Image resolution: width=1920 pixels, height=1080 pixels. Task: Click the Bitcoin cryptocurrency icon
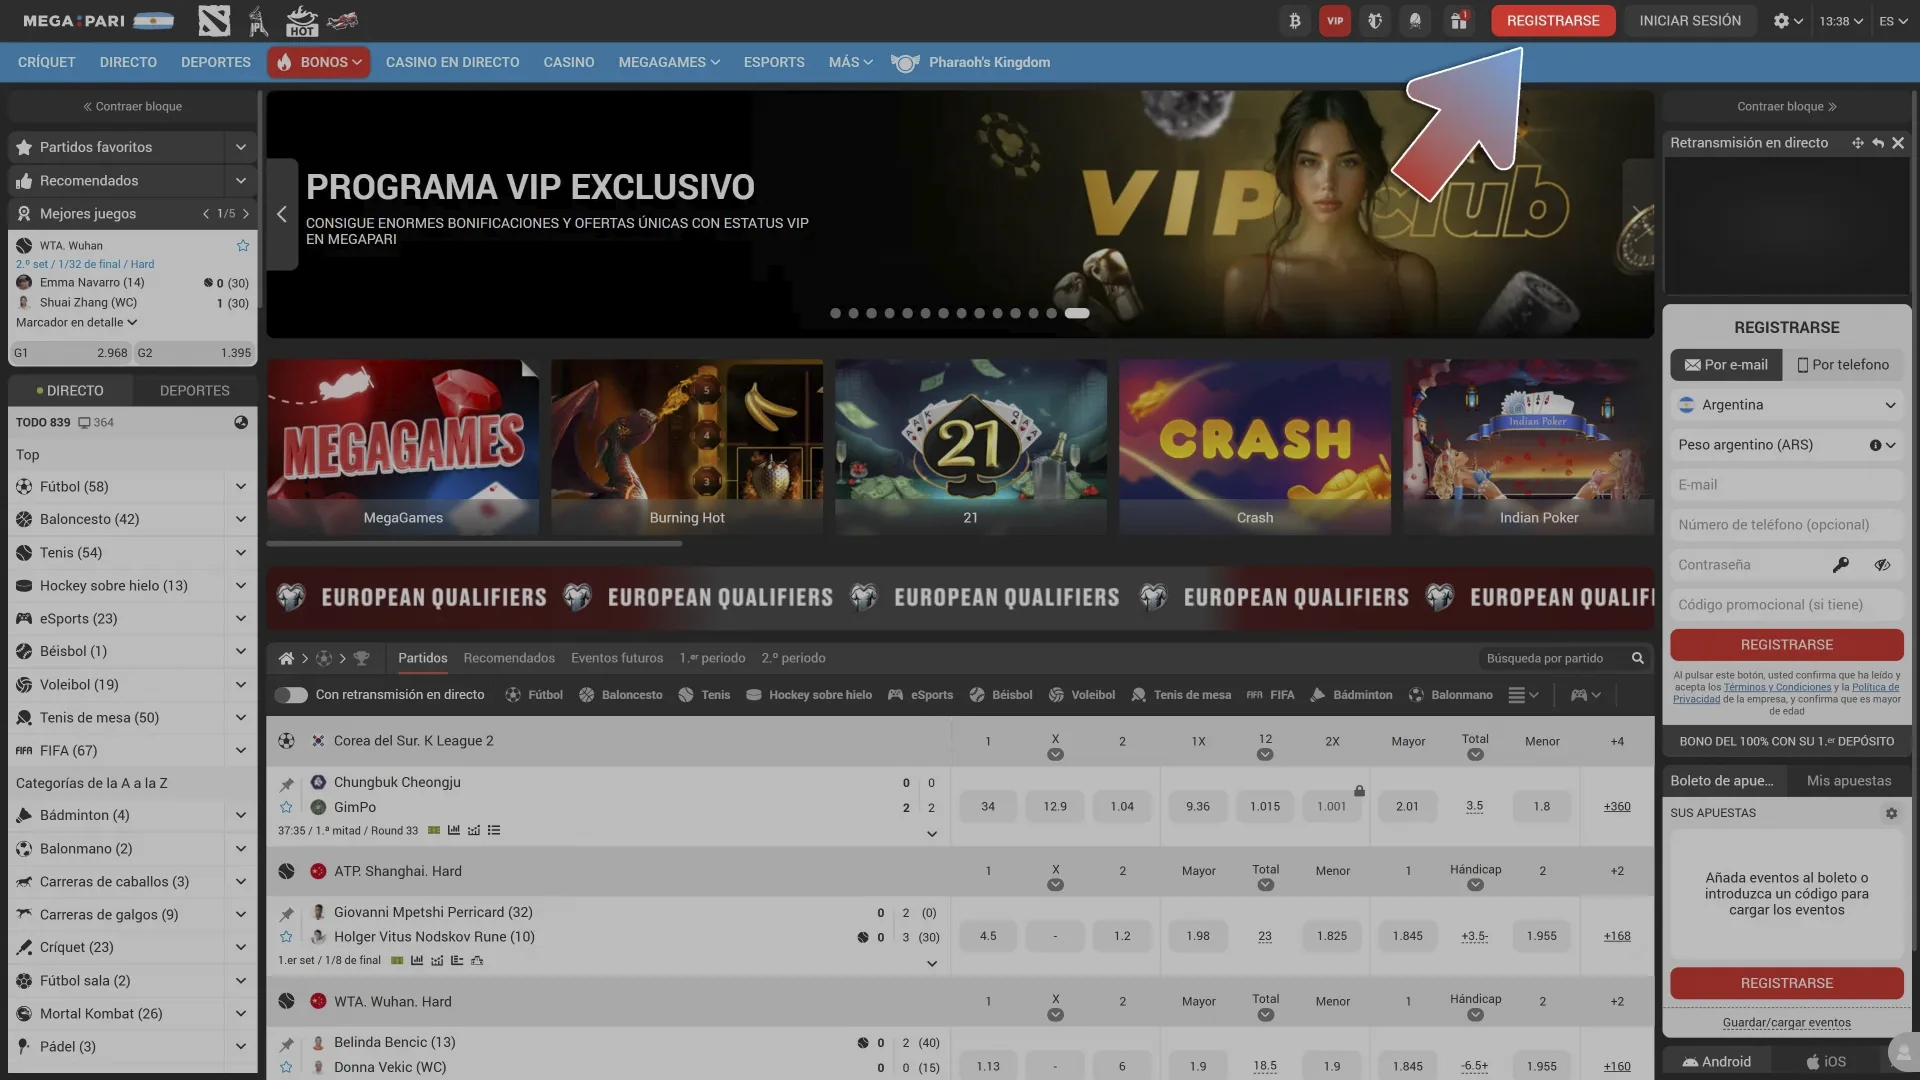[1295, 20]
